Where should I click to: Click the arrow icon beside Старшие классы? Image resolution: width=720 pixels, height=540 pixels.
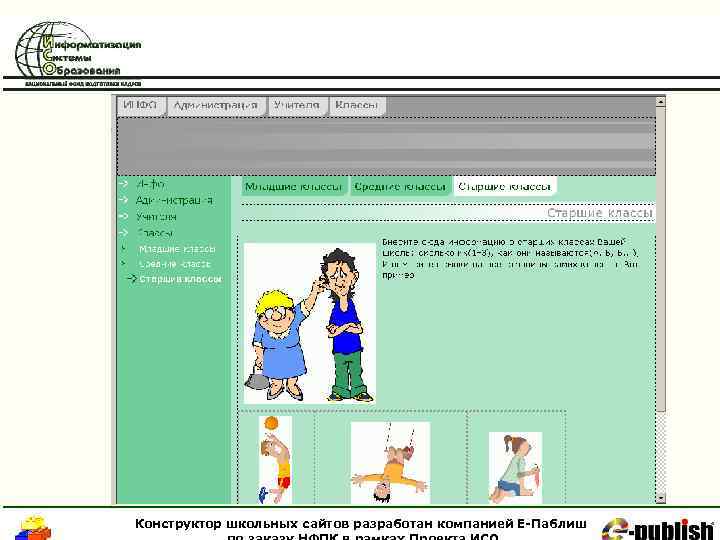(132, 278)
